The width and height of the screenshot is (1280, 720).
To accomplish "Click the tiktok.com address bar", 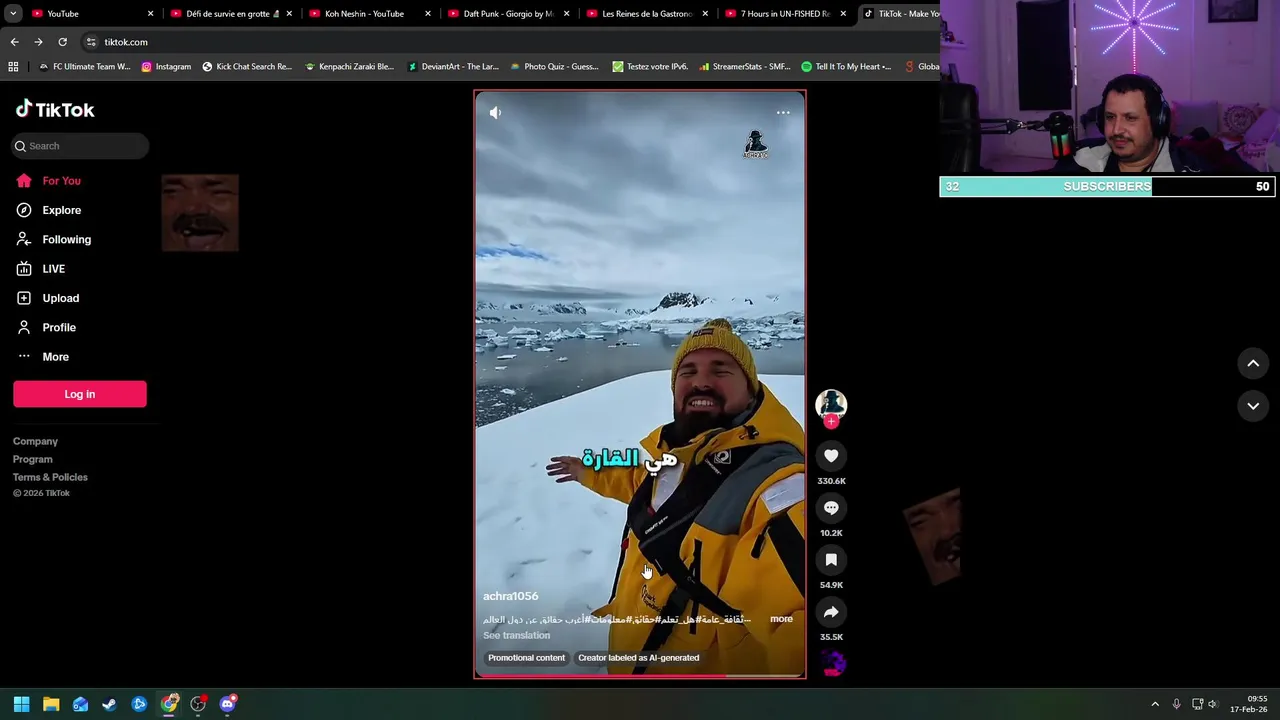I will (x=510, y=42).
